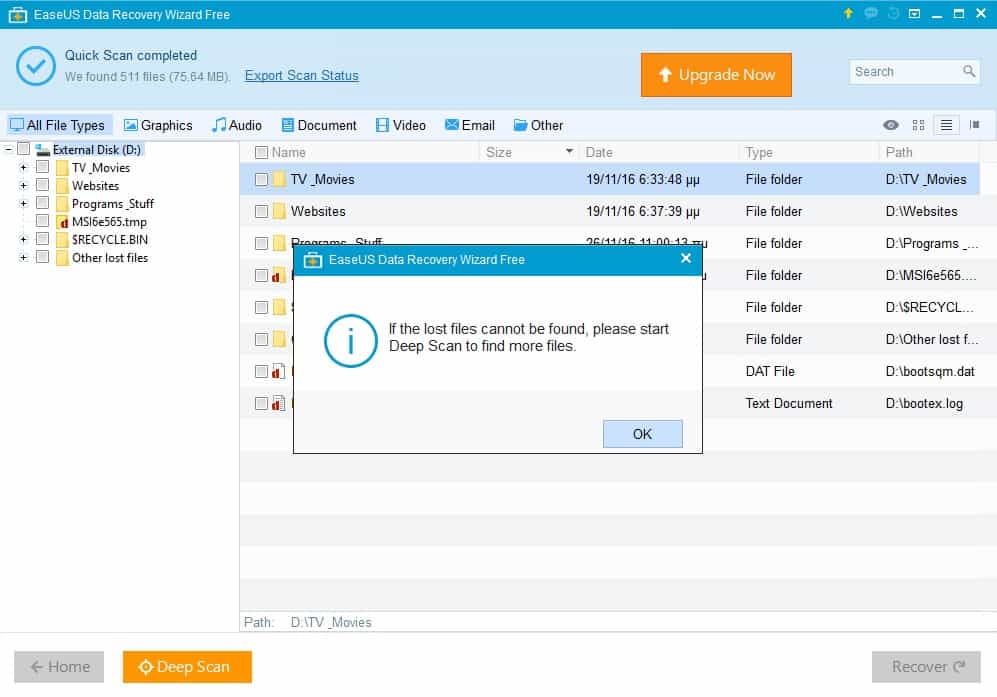Click the TV_Movies folder icon in tree

click(62, 168)
